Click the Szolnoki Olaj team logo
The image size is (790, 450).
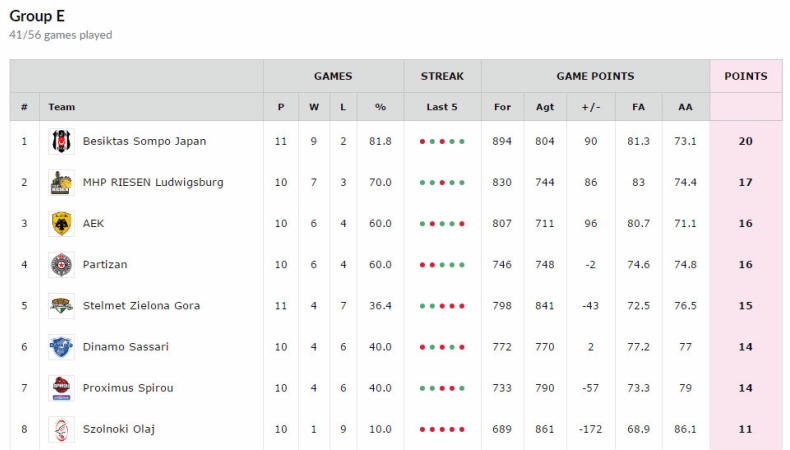(x=61, y=429)
